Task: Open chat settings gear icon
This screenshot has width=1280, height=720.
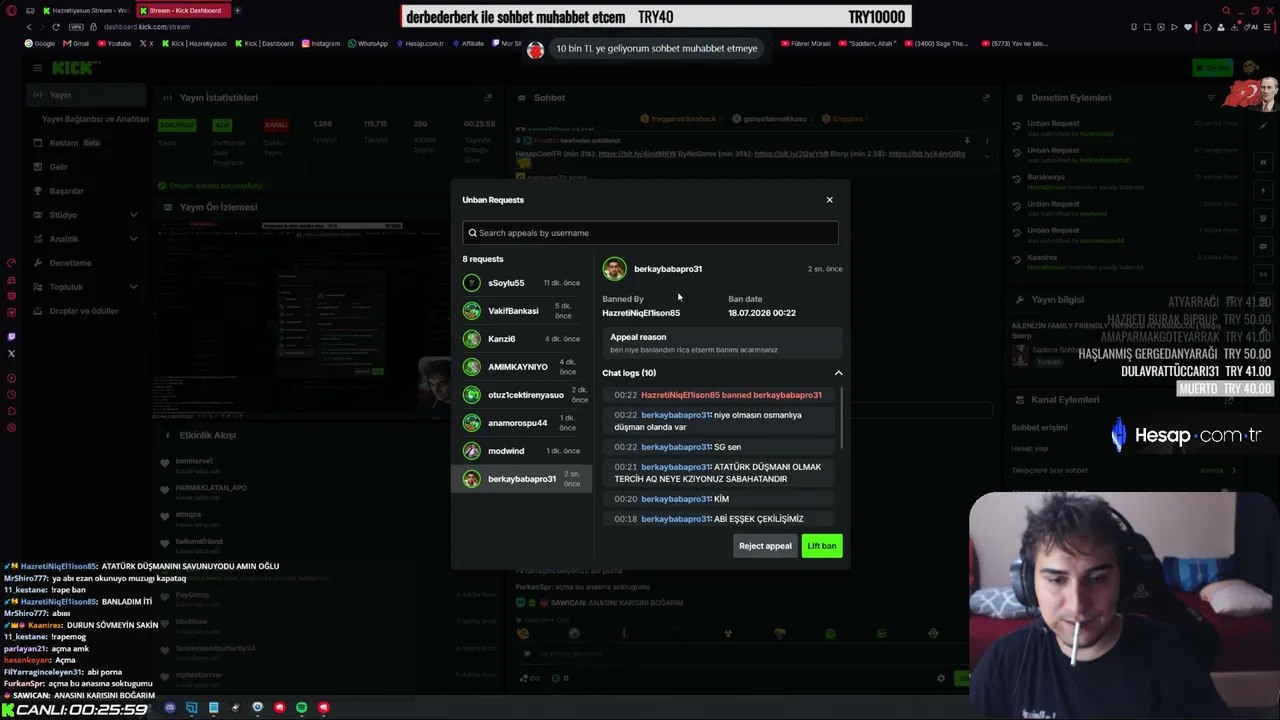Action: (940, 678)
